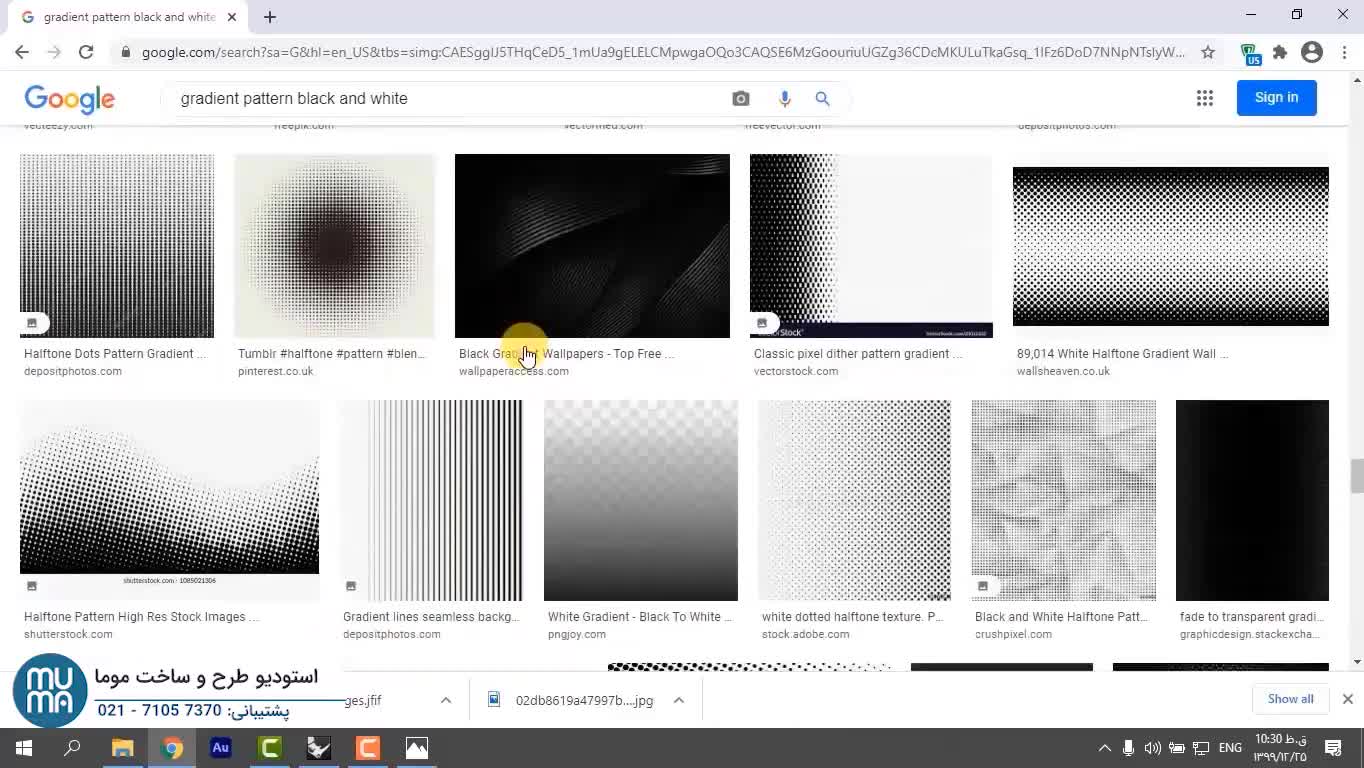
Task: Click the search by image camera icon
Action: pyautogui.click(x=740, y=98)
